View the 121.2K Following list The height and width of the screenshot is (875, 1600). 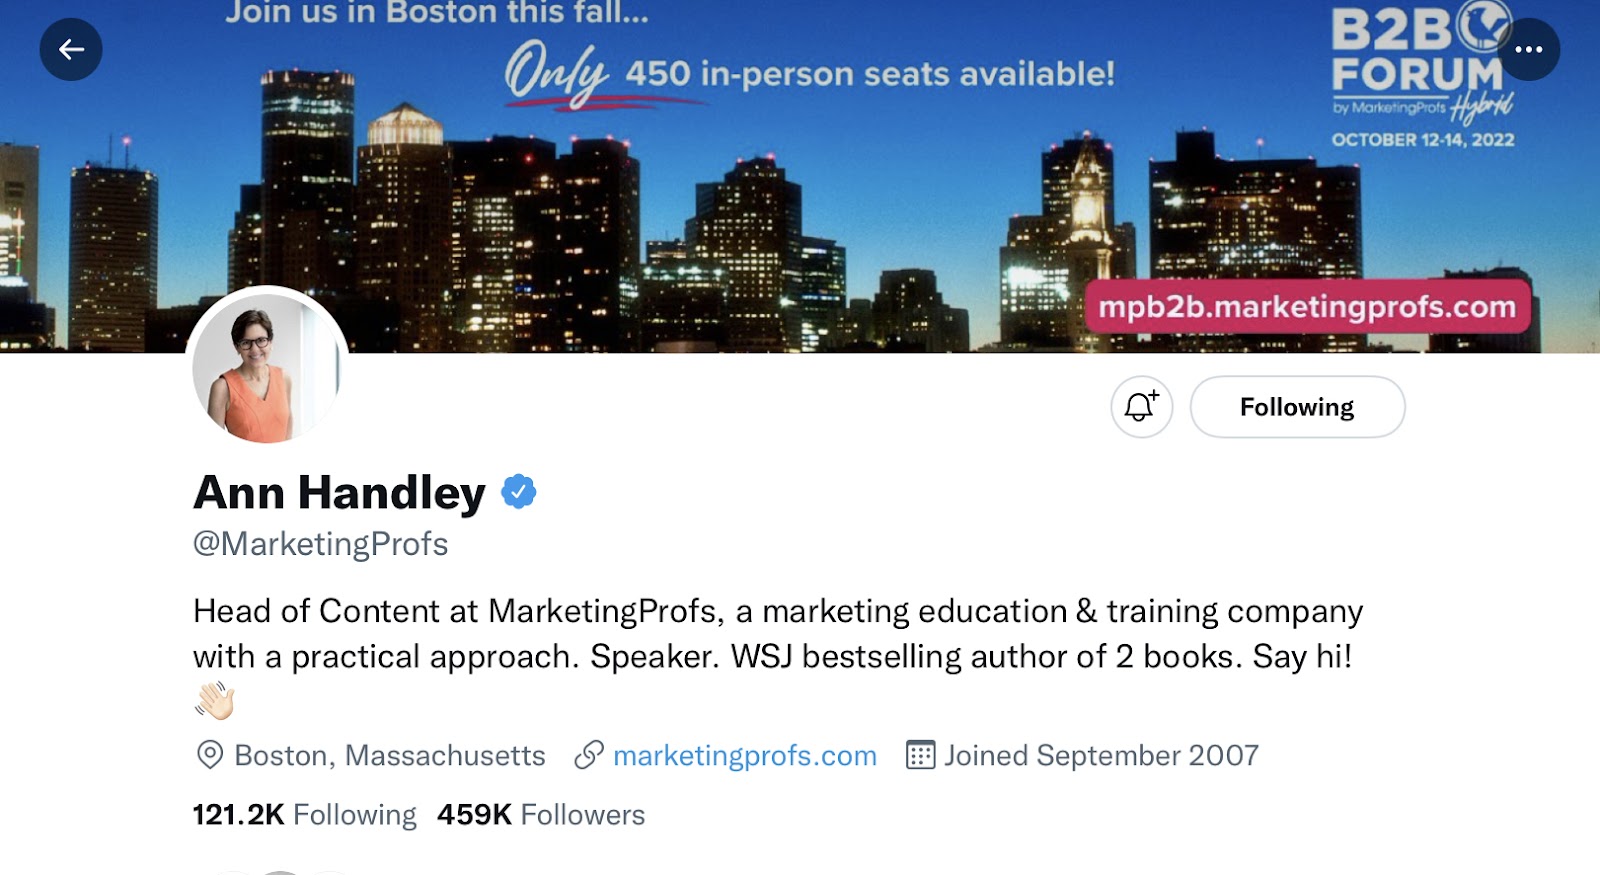(304, 815)
